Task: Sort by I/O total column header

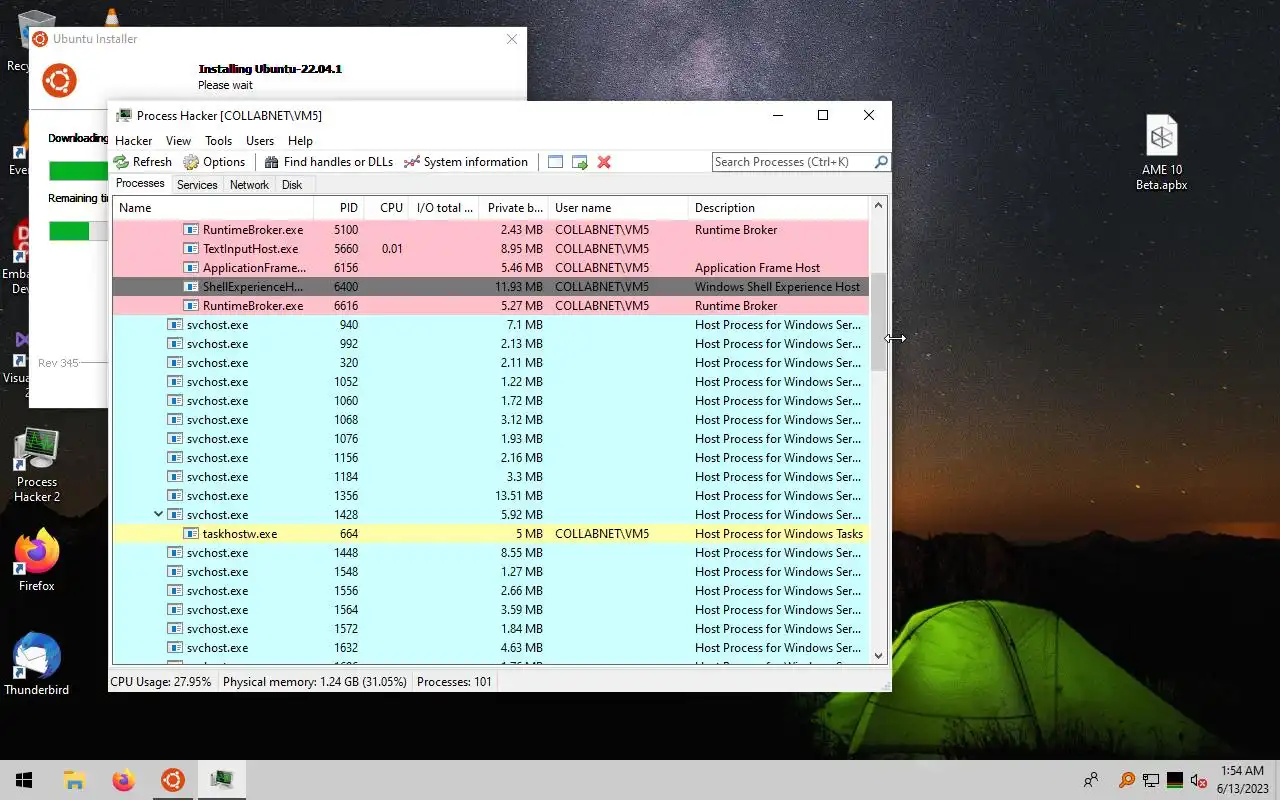Action: 444,208
